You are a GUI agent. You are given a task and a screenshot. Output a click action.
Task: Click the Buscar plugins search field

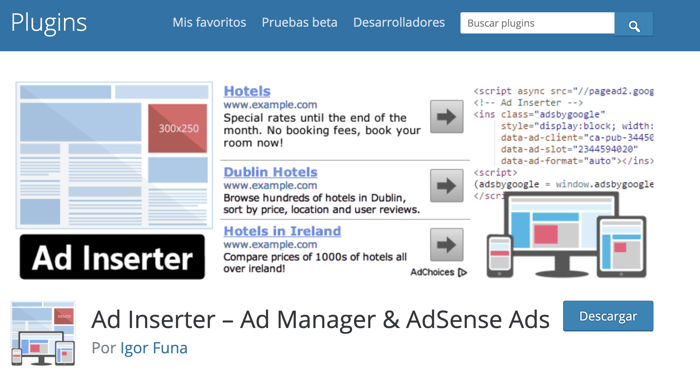(x=538, y=23)
